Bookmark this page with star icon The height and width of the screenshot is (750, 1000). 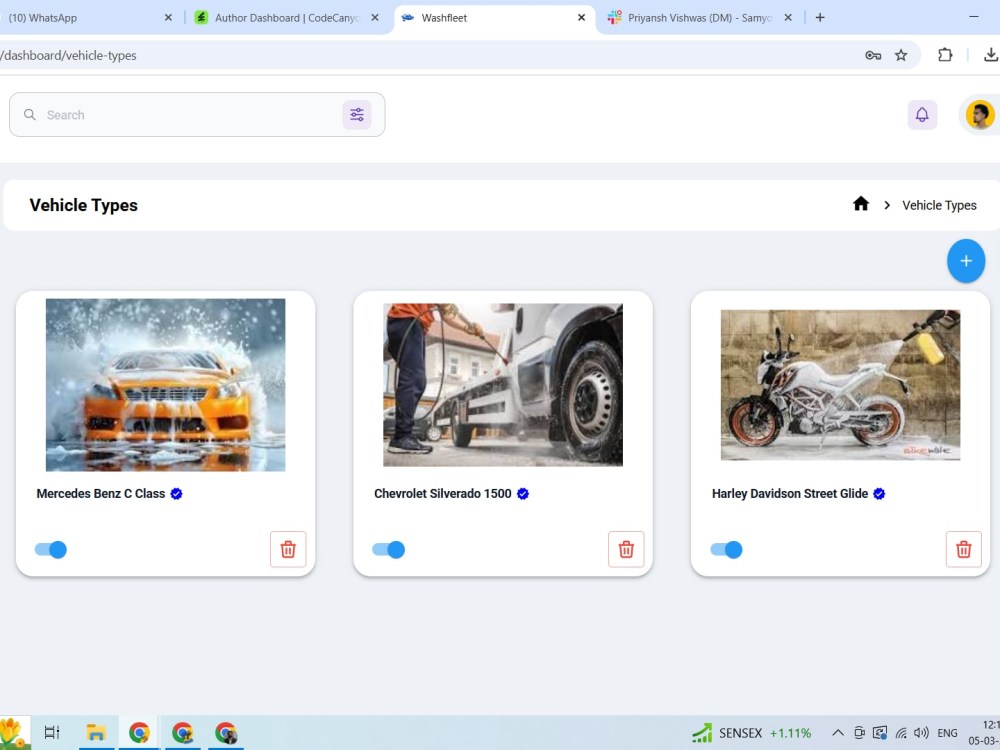901,55
